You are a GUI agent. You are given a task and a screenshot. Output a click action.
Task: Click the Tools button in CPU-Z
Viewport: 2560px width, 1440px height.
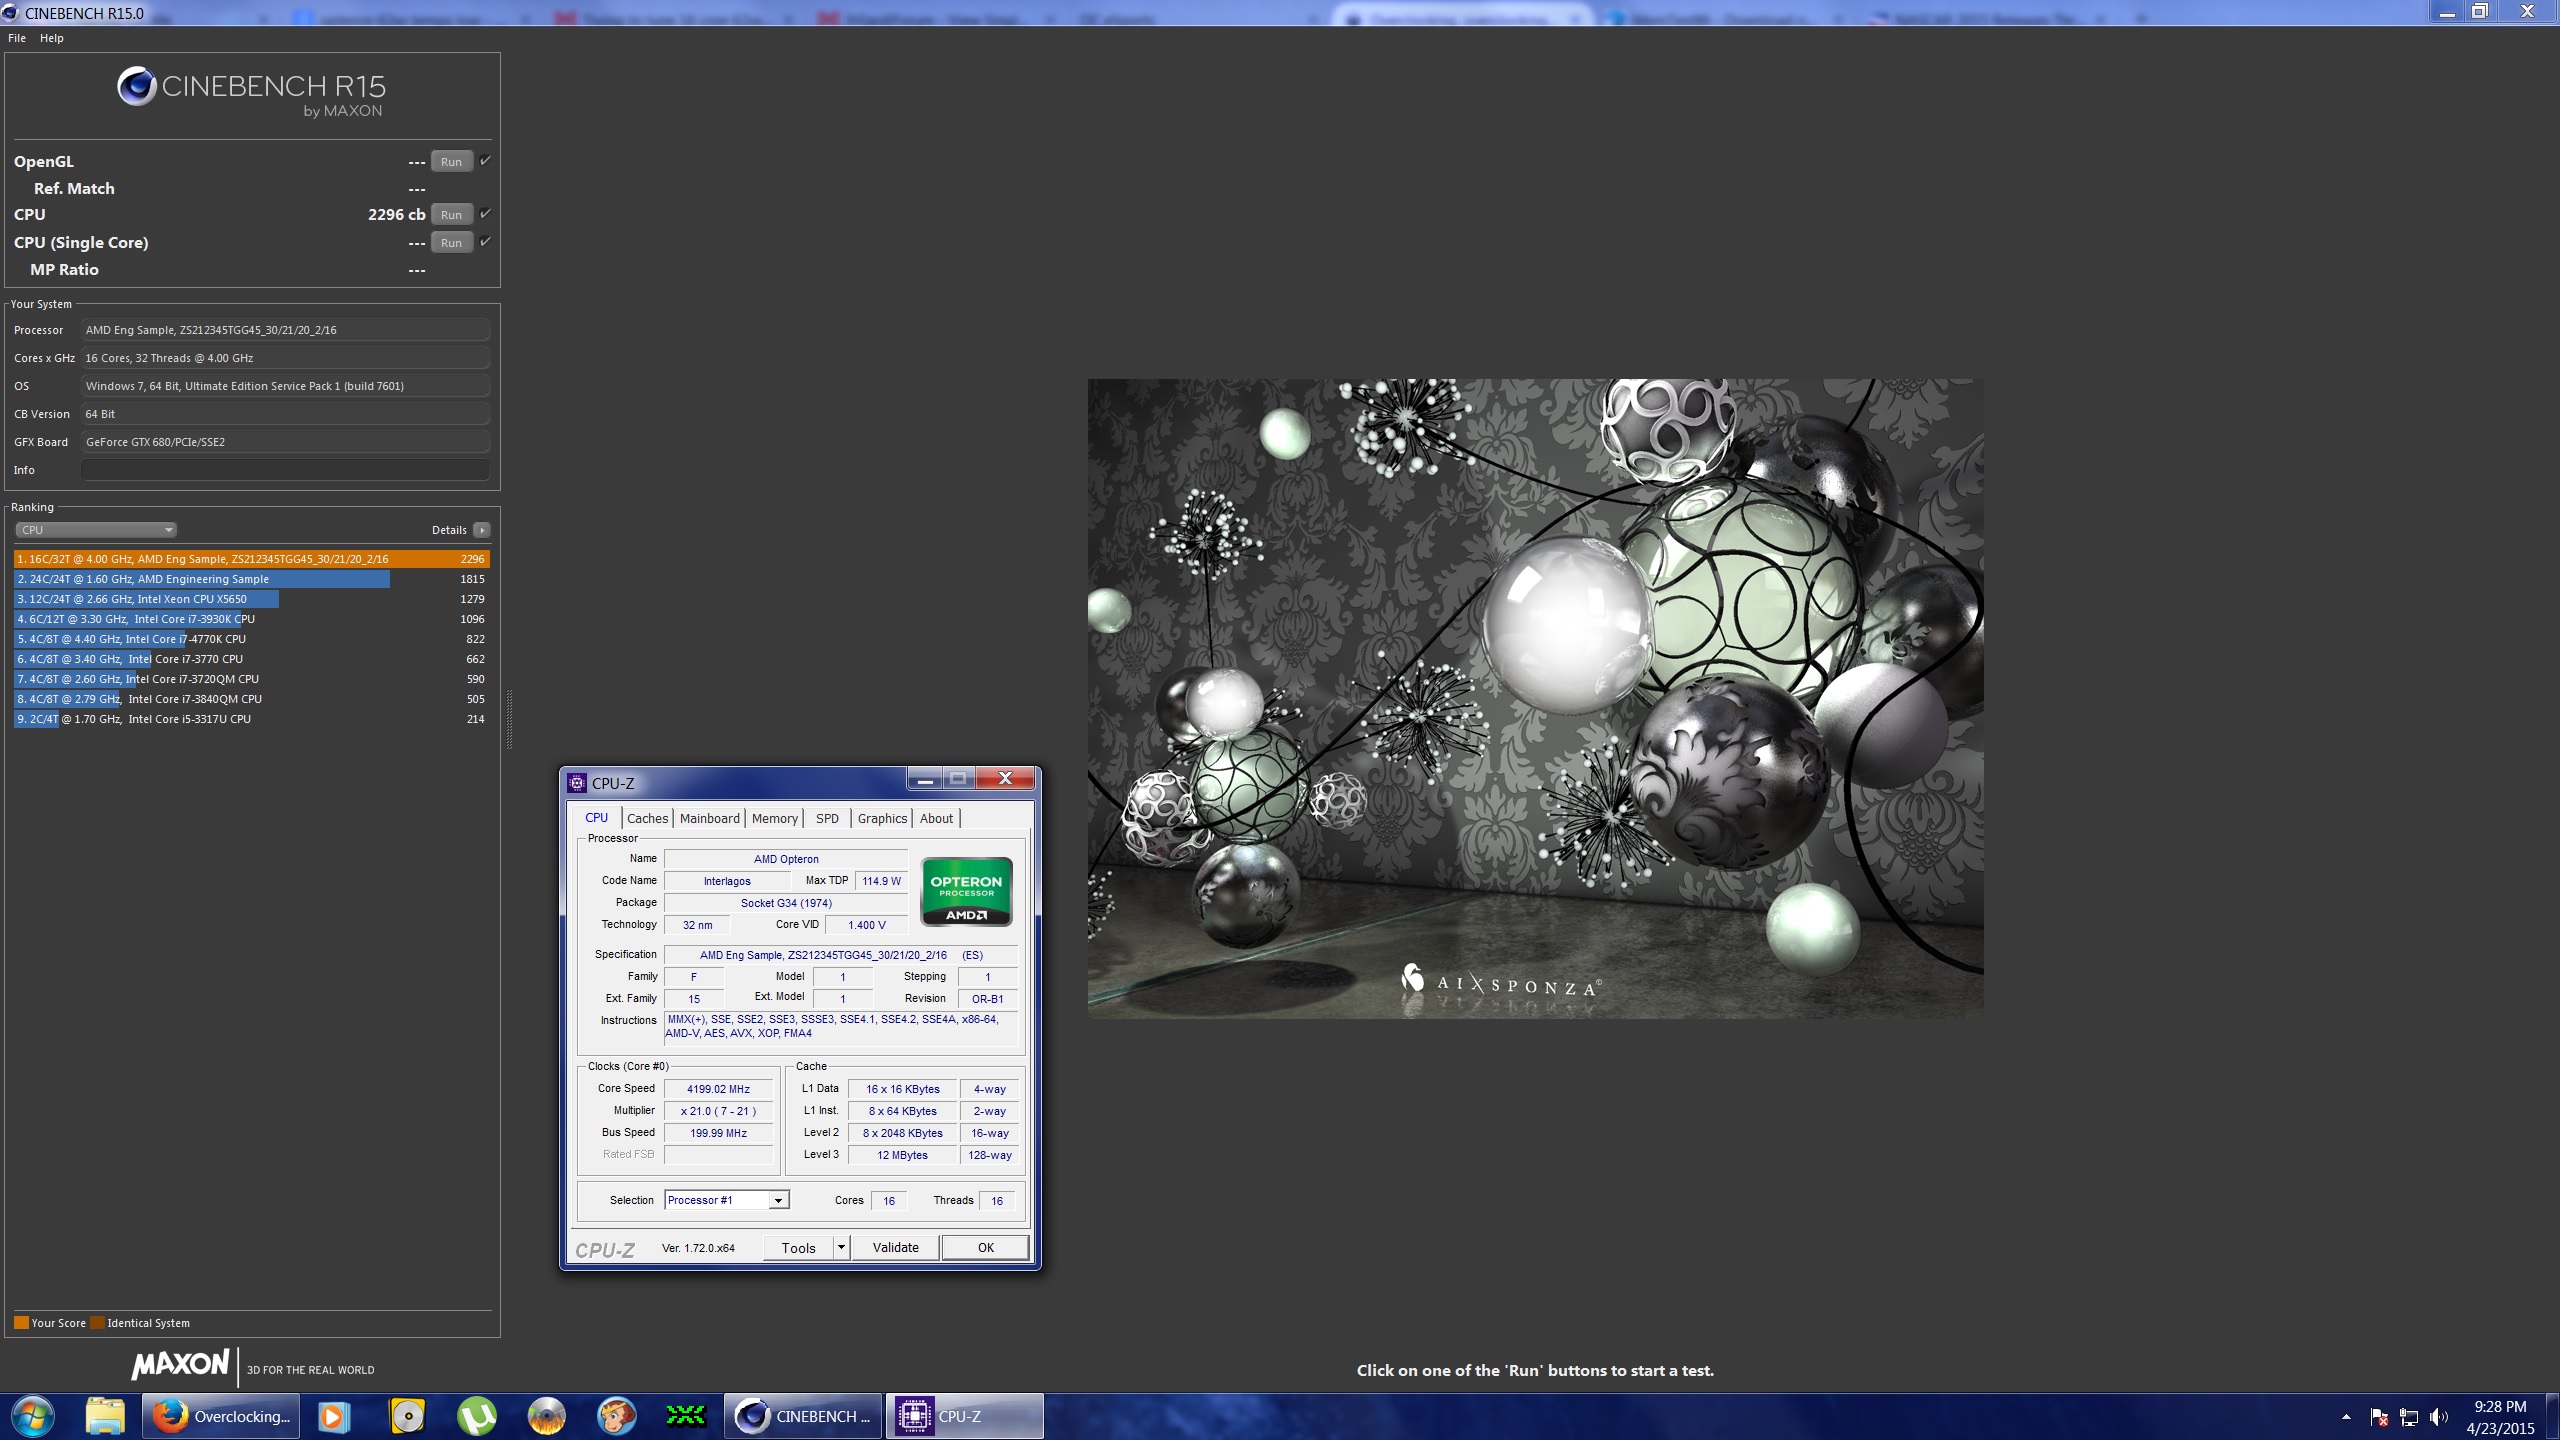(798, 1247)
